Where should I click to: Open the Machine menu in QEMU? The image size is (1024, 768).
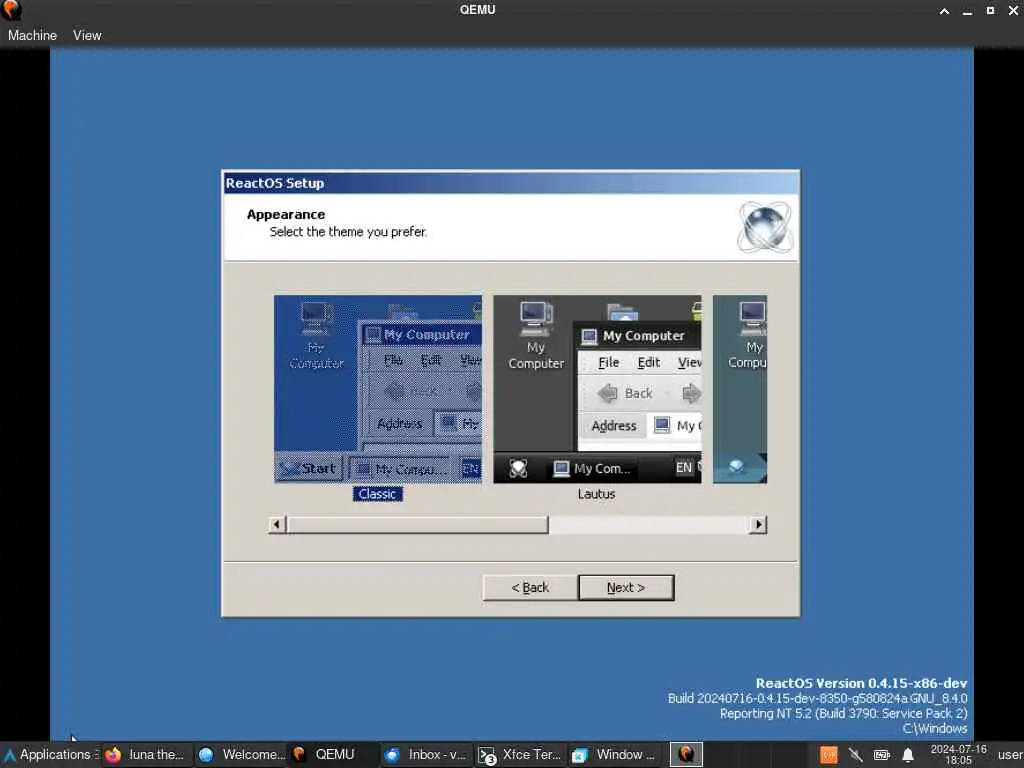(32, 35)
